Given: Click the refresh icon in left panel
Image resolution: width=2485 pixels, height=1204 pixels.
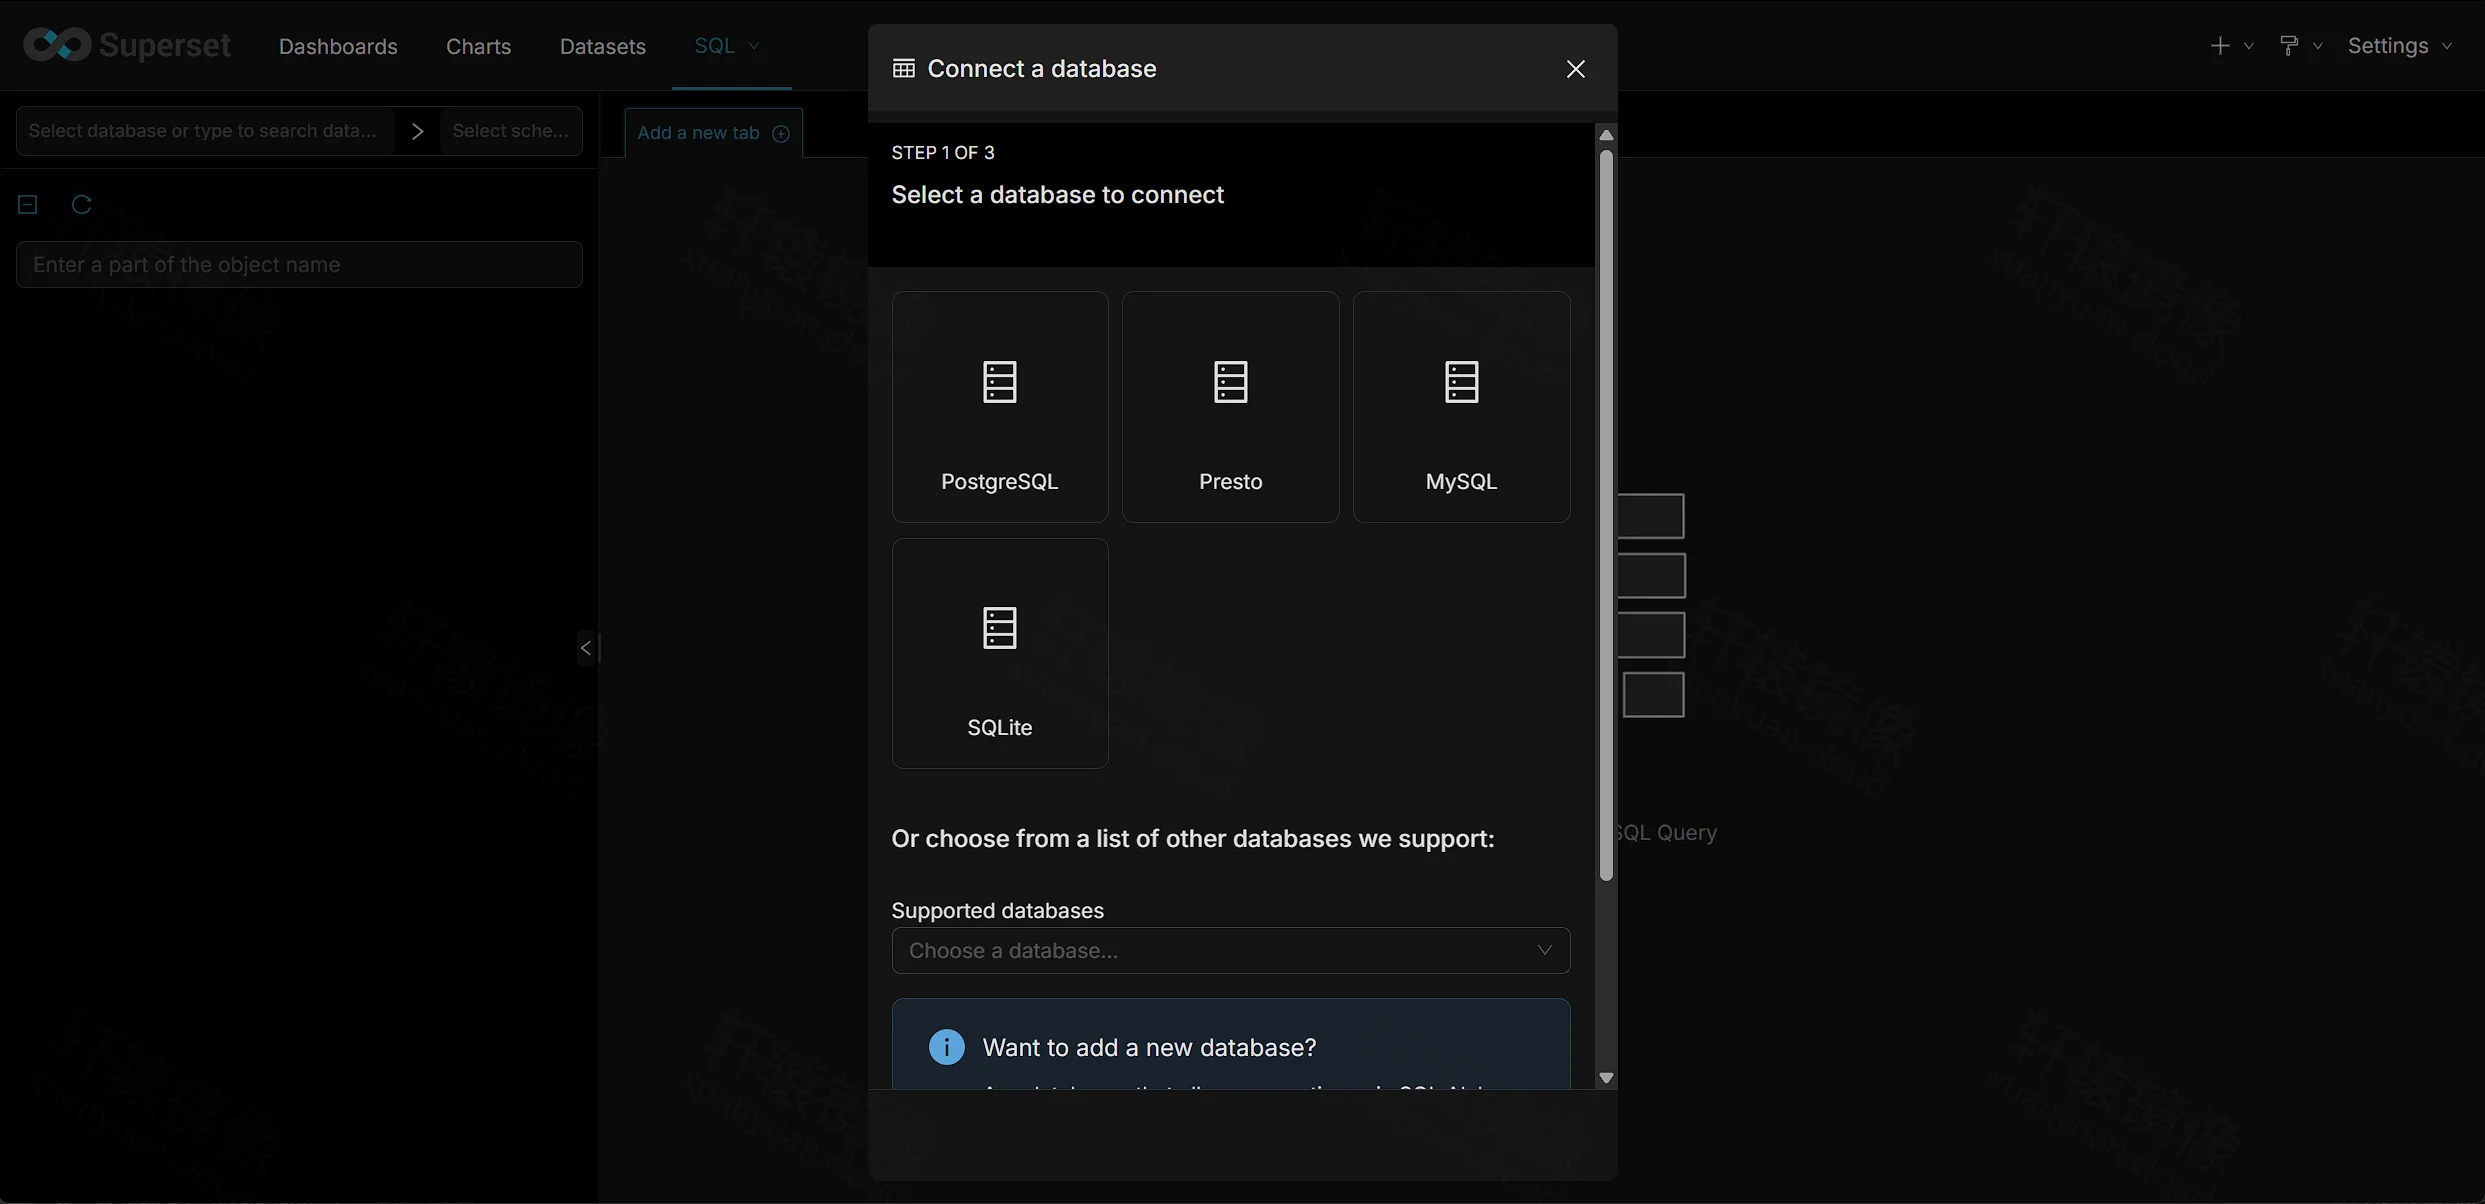Looking at the screenshot, I should point(82,204).
